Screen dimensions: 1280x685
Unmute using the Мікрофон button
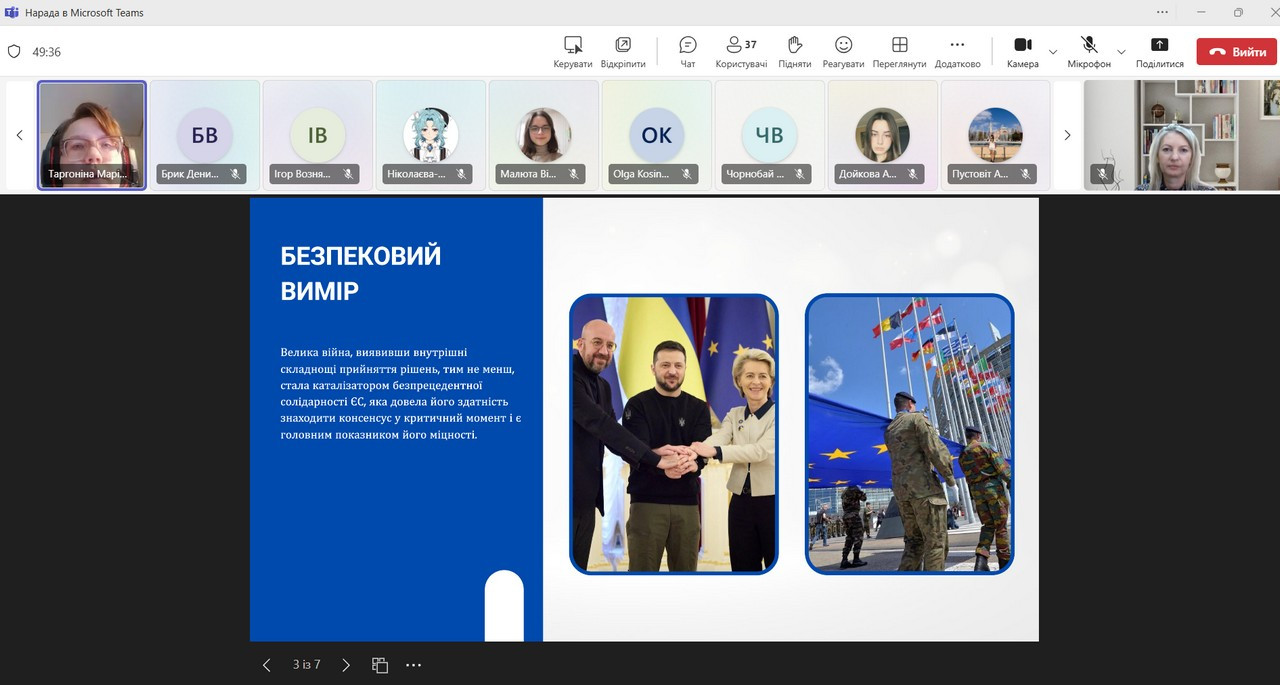(1089, 51)
